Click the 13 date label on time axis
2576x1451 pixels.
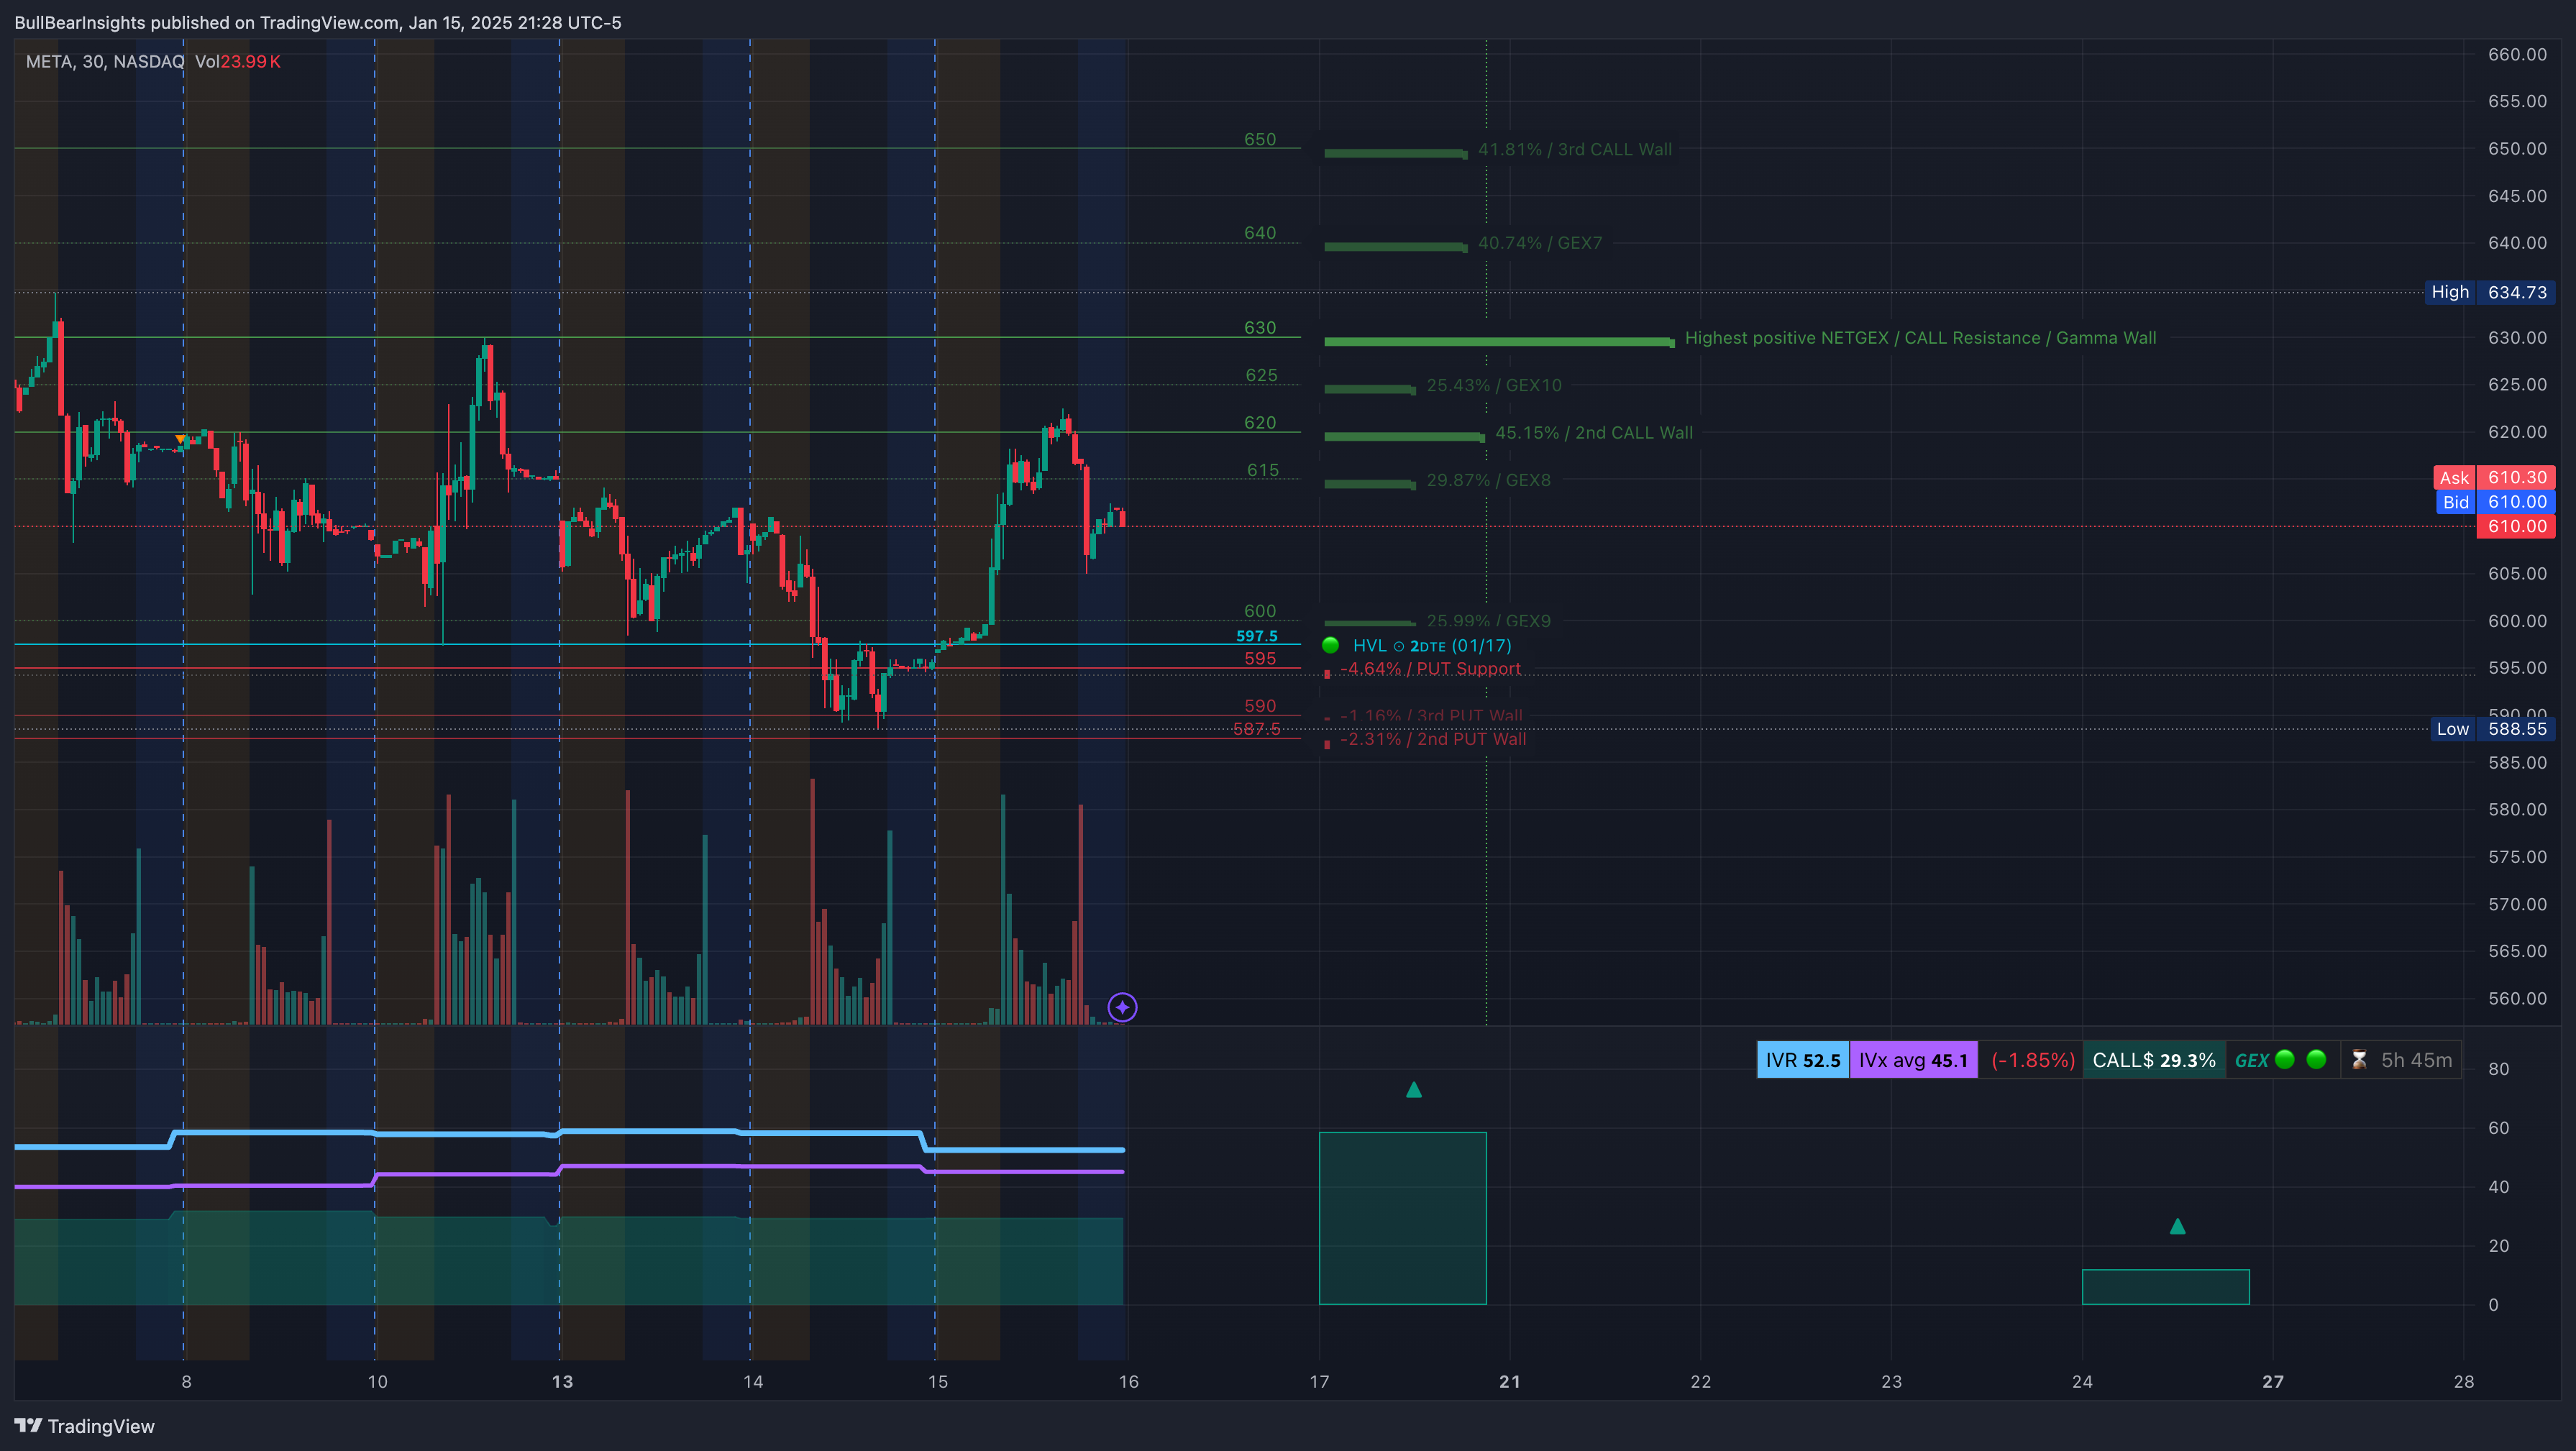(x=562, y=1382)
